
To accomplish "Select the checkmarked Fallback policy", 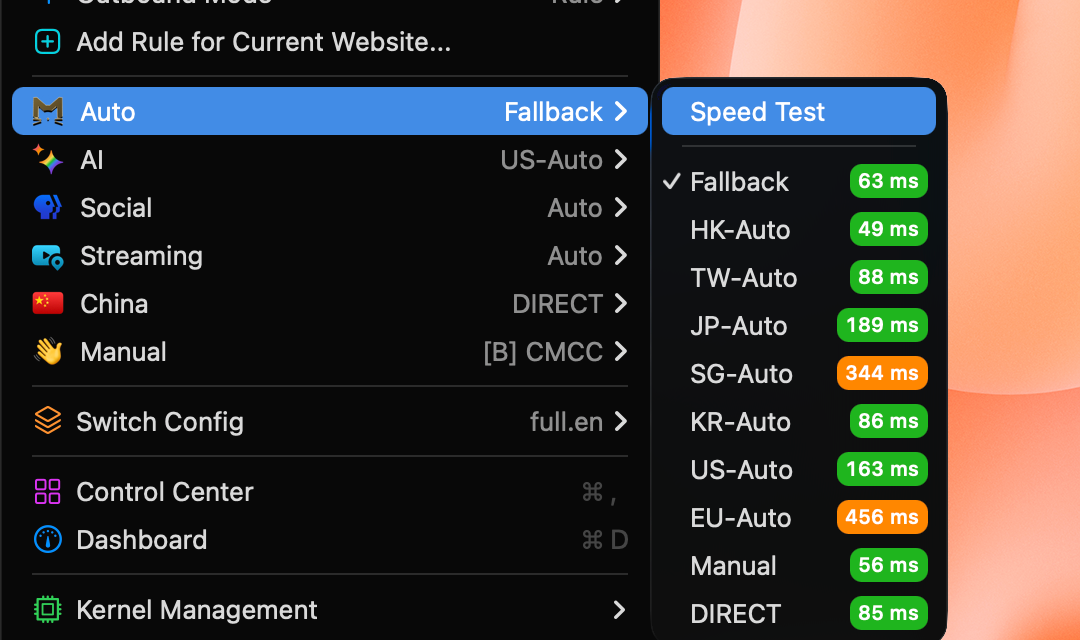I will [738, 181].
